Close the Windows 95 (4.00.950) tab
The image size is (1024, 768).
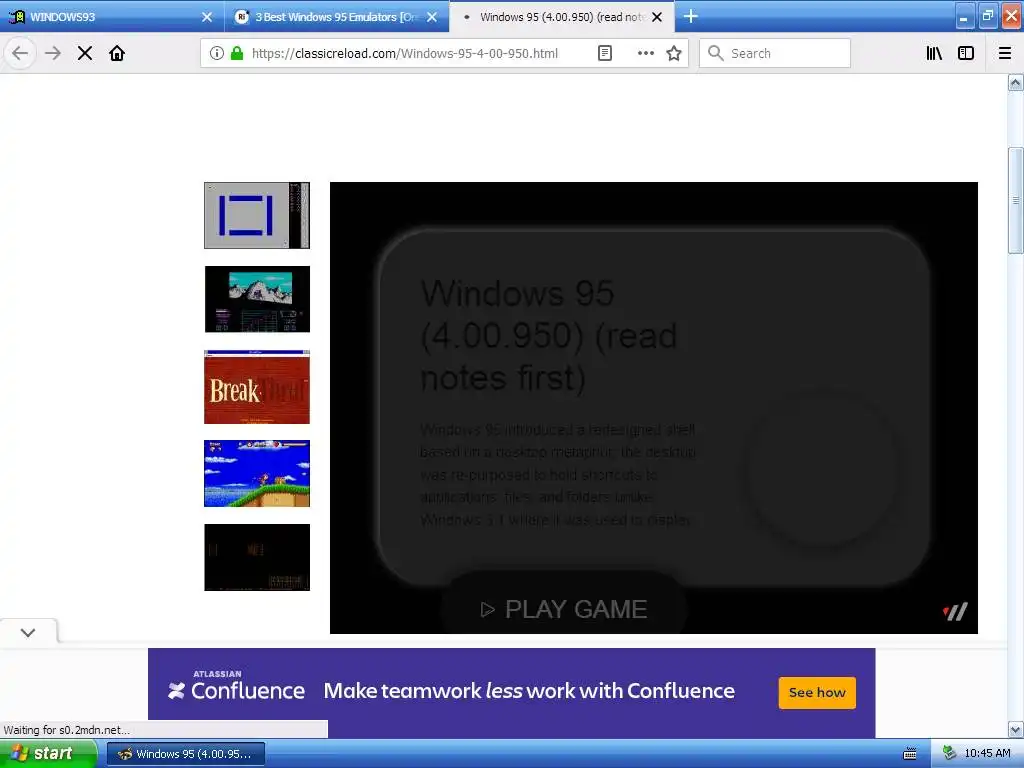point(658,17)
